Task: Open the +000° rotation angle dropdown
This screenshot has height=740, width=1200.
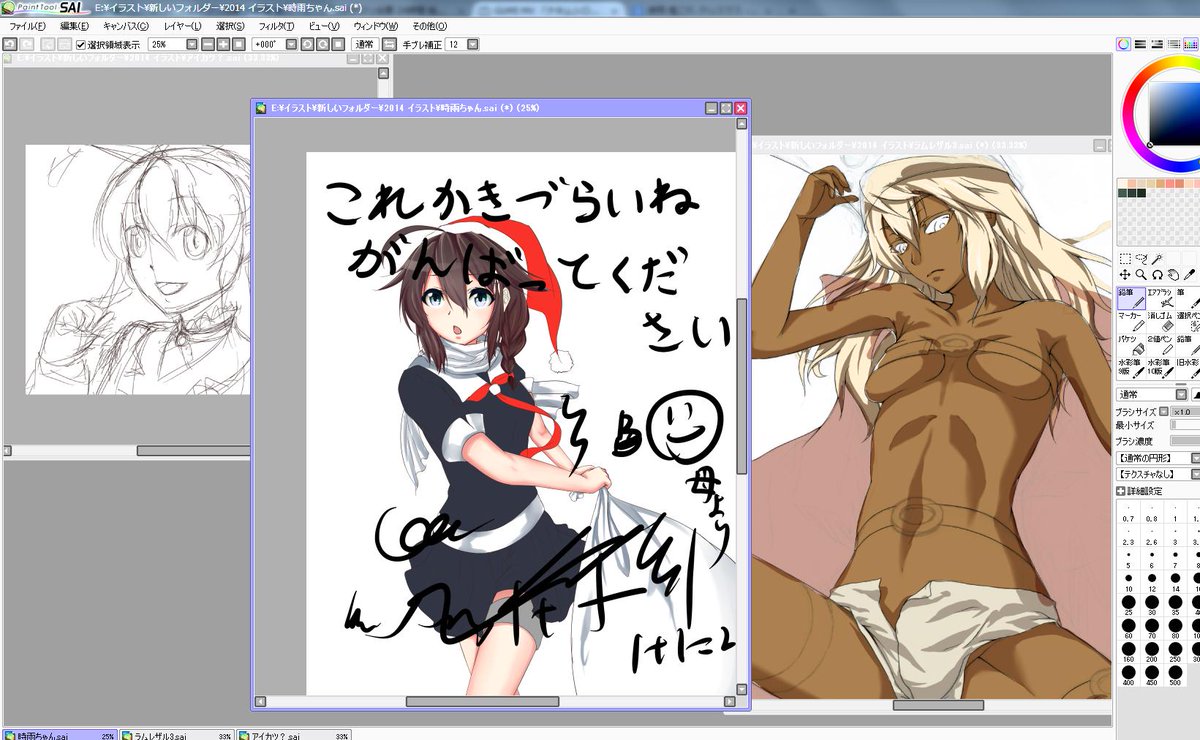Action: [292, 45]
